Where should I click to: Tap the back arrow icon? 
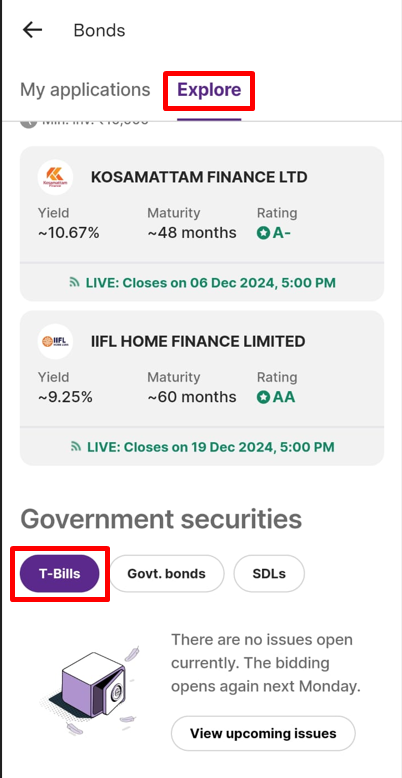pyautogui.click(x=32, y=30)
